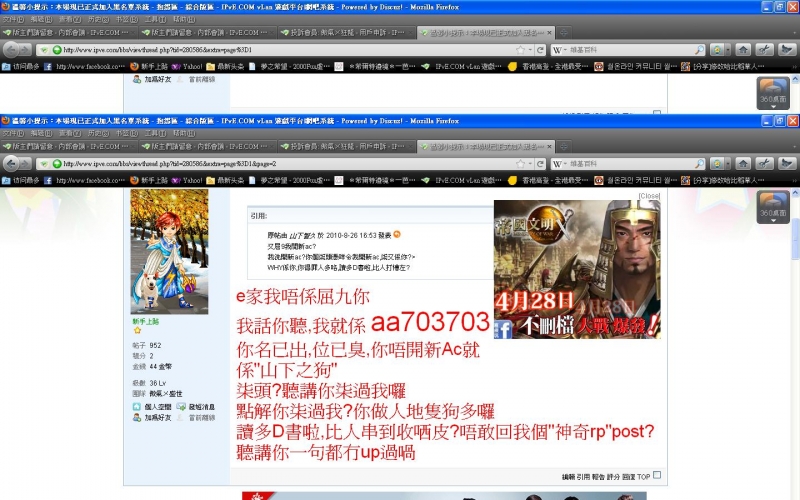Expand URL history dropdown in upper address bar
Image resolution: width=800 pixels, height=500 pixels.
pos(531,50)
